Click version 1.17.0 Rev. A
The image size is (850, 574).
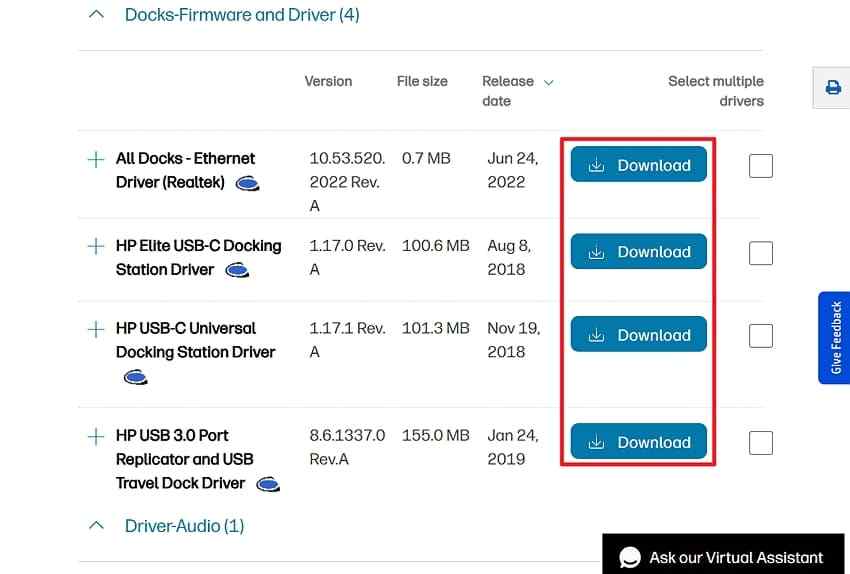click(x=347, y=257)
